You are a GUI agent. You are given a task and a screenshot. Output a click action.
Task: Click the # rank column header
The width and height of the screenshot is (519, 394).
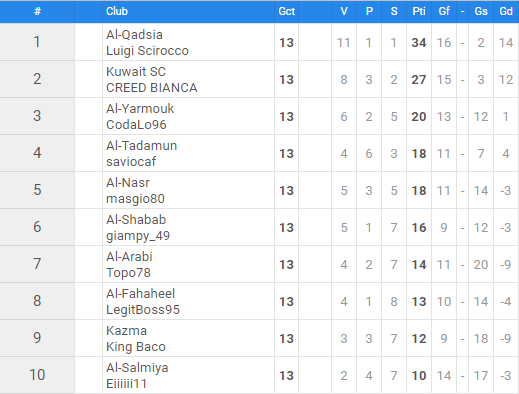pyautogui.click(x=37, y=11)
